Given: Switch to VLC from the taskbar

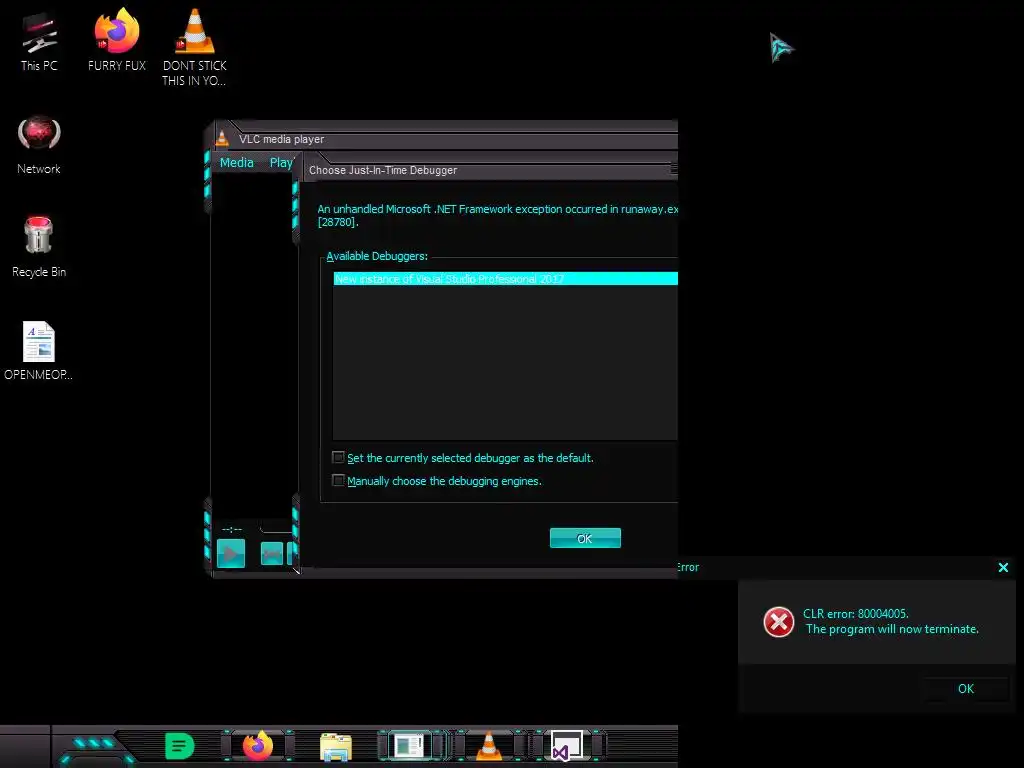Looking at the screenshot, I should click(489, 746).
